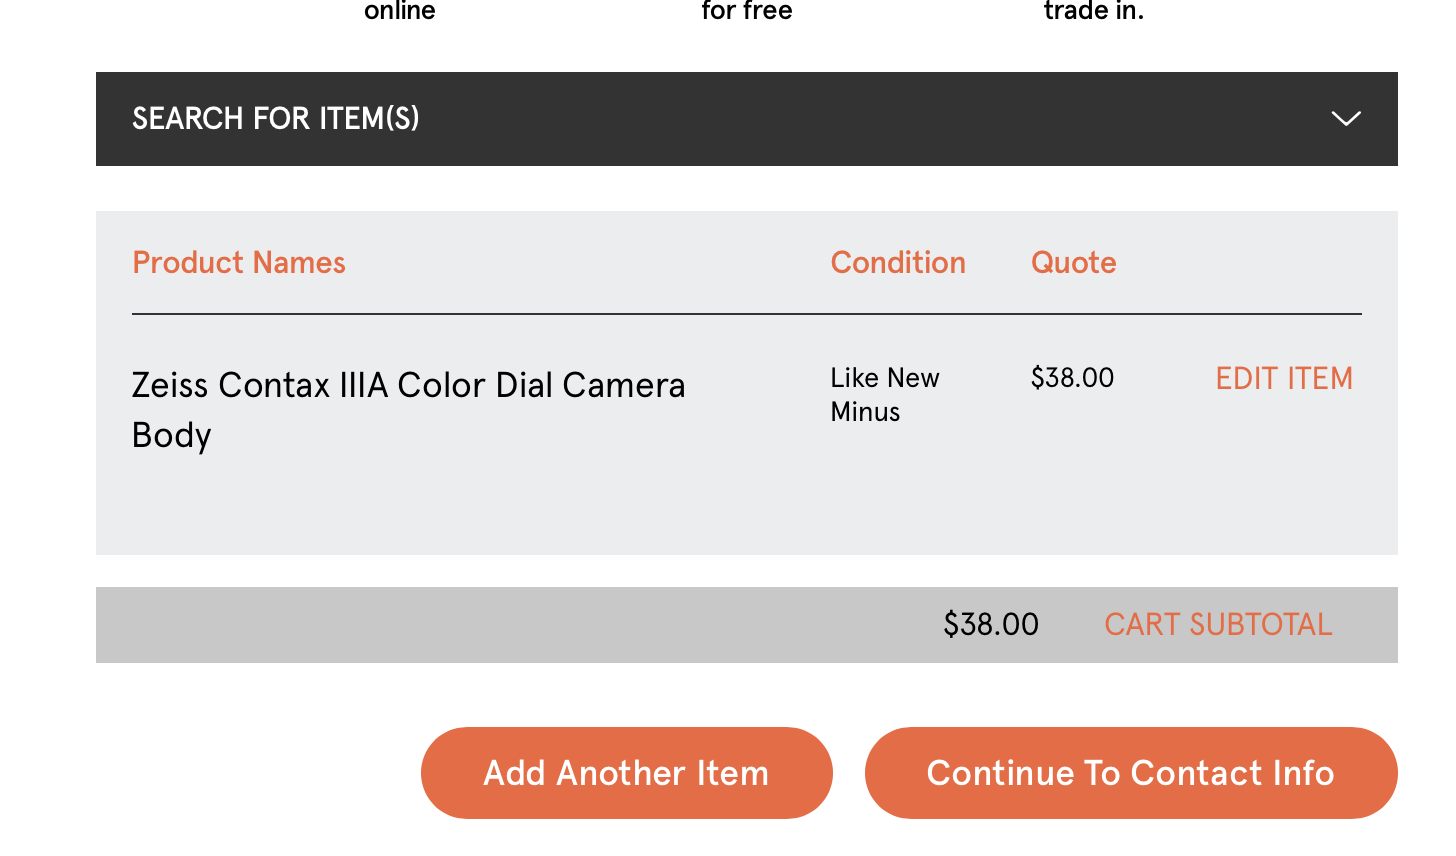
Task: Click the 'for free' text at the top
Action: (747, 11)
